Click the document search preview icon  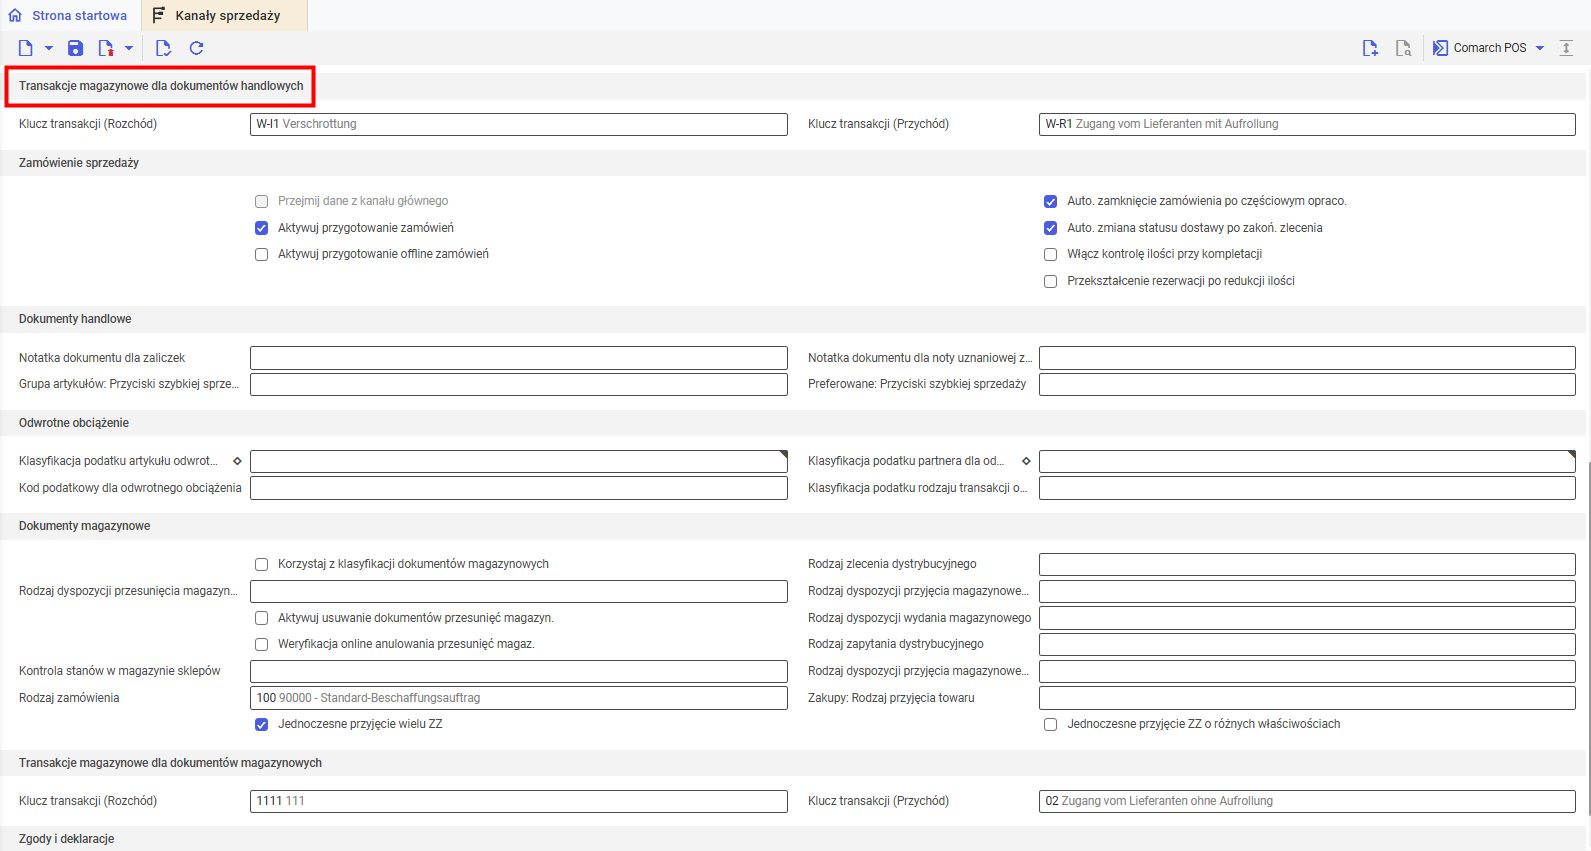1404,48
